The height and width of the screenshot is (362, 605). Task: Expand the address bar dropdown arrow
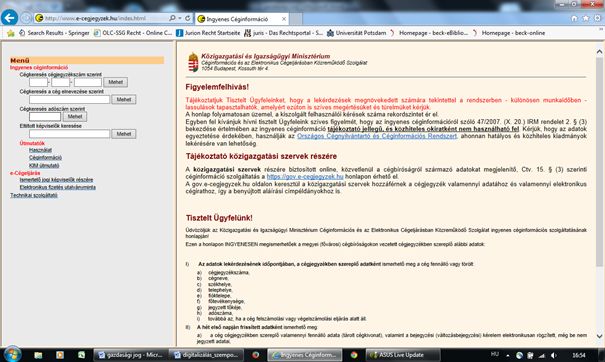pyautogui.click(x=180, y=18)
